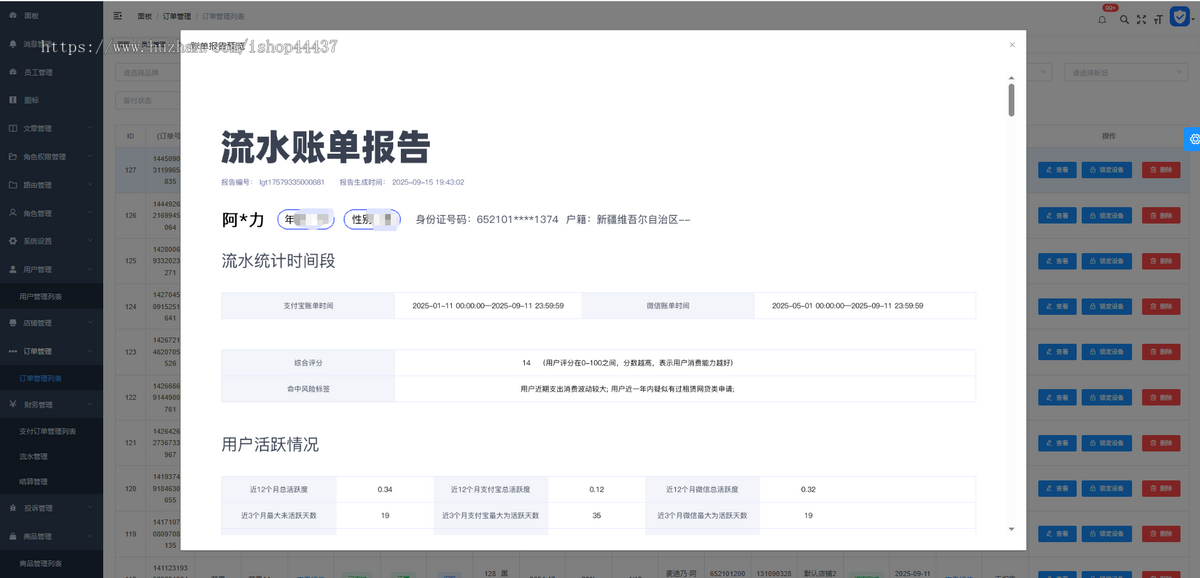Click 删除 for order row 122
Viewport: 1200px width, 578px height.
coord(1161,397)
